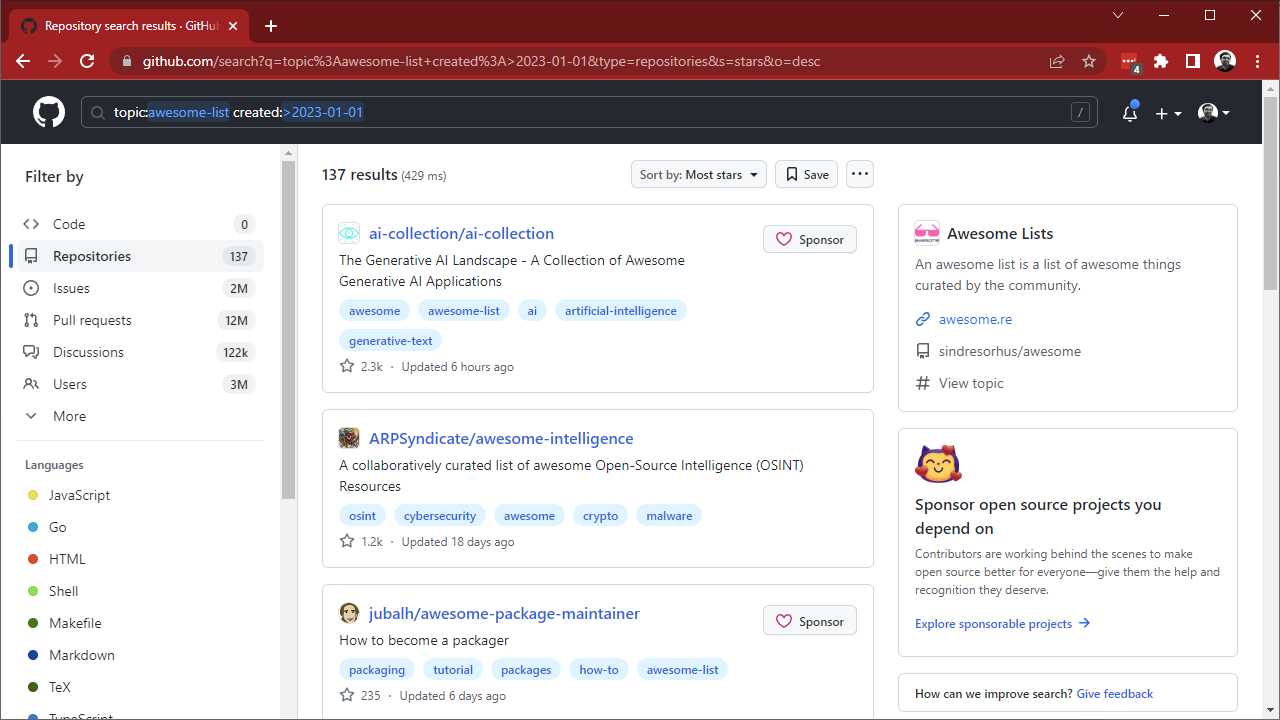Open the red extension with badge 4
The width and height of the screenshot is (1280, 720).
pos(1129,62)
